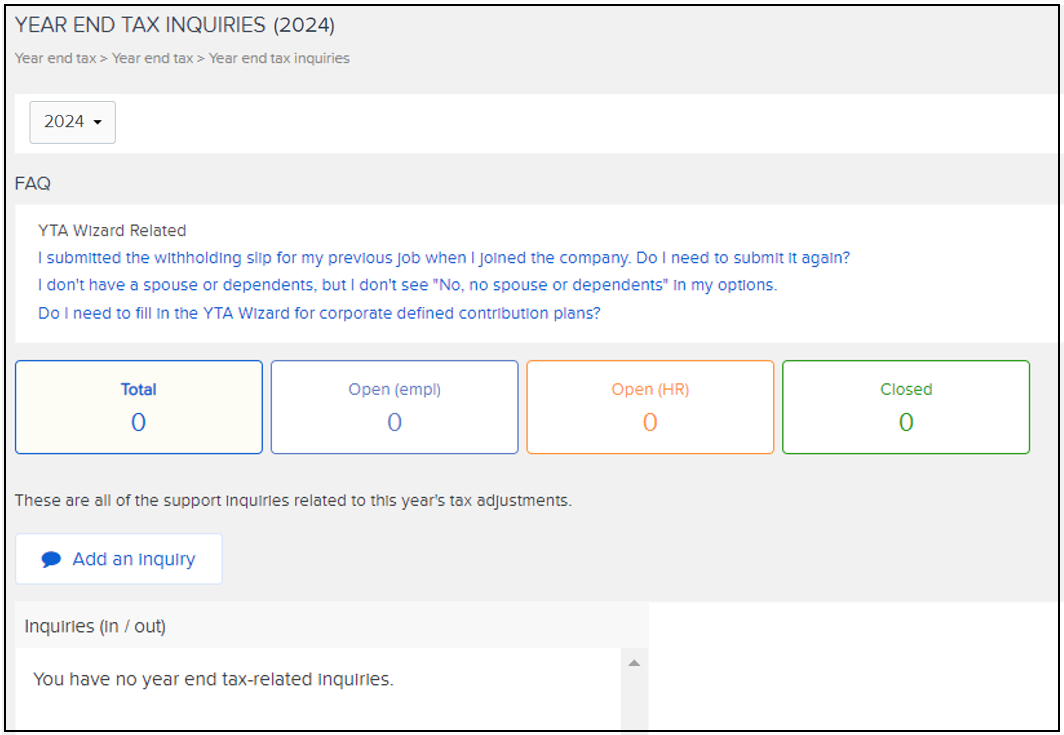This screenshot has width=1064, height=735.
Task: Filter by Open (empl) inquiries card
Action: pos(394,407)
